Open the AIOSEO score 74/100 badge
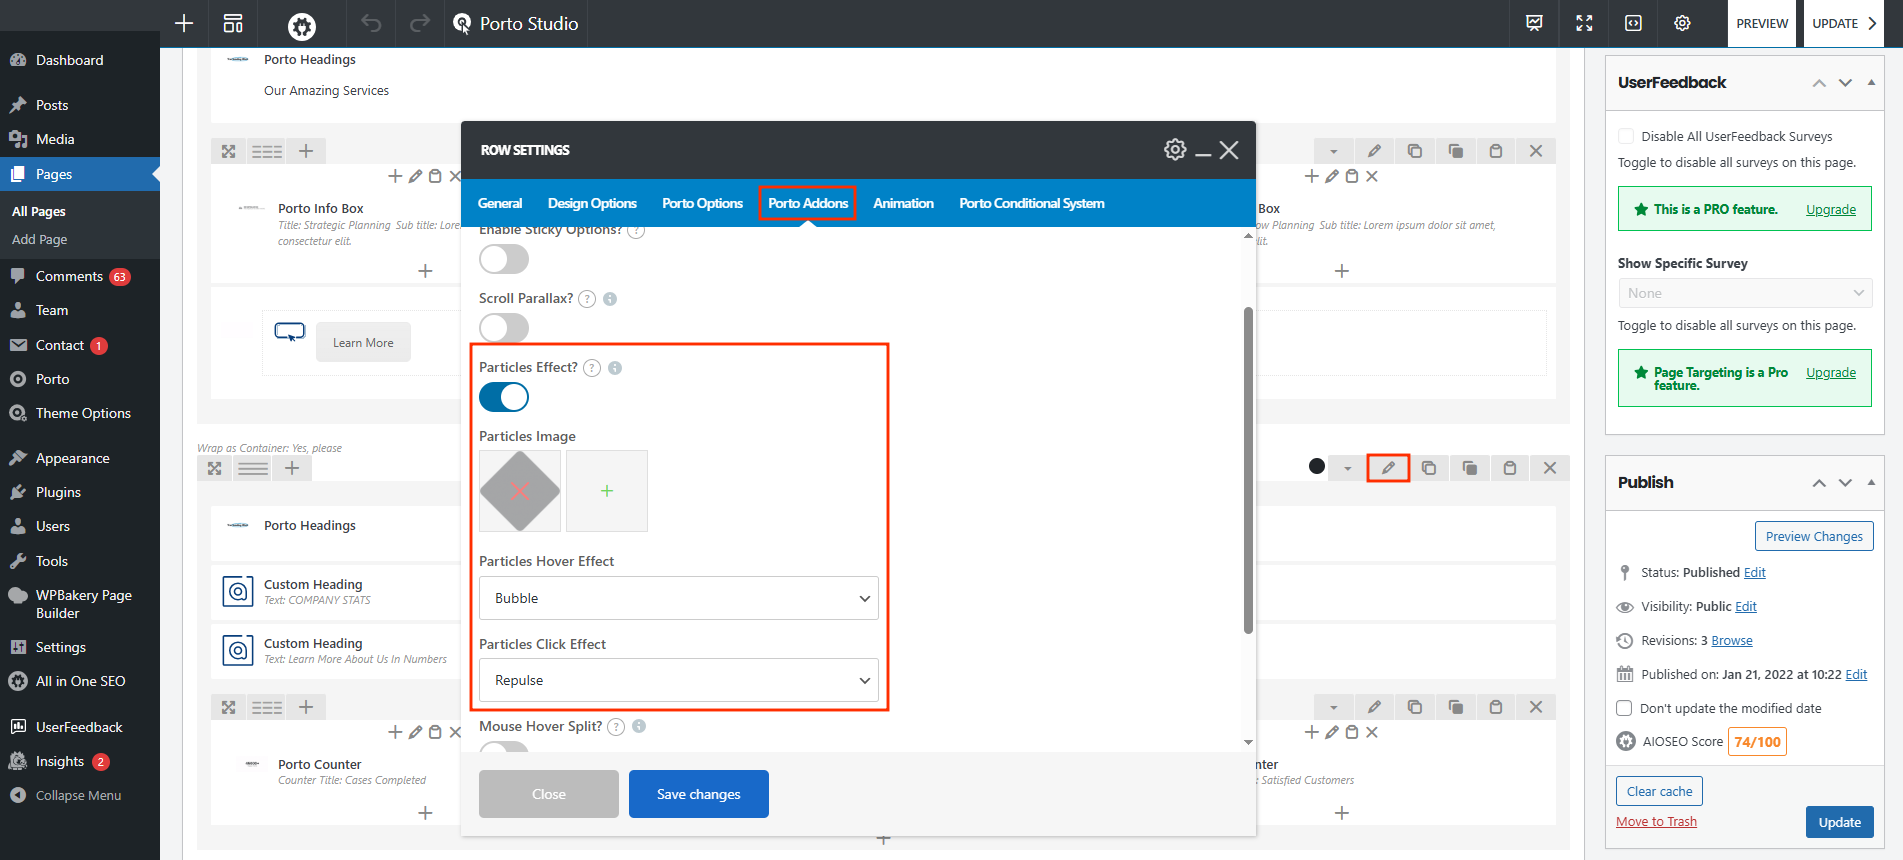Image resolution: width=1903 pixels, height=860 pixels. 1757,741
